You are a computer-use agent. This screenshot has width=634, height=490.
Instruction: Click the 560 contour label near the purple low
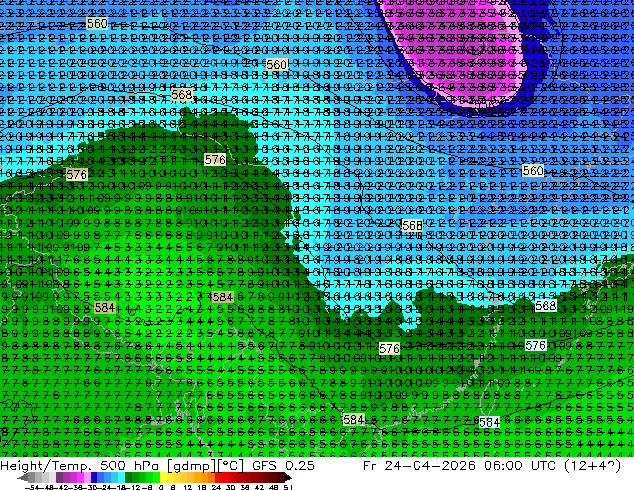click(277, 64)
